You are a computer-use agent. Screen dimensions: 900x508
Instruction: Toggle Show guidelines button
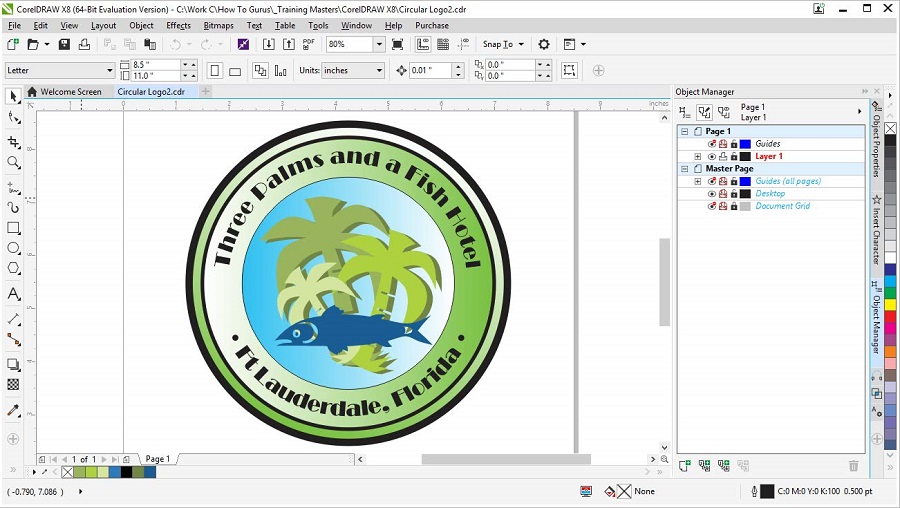(x=464, y=44)
